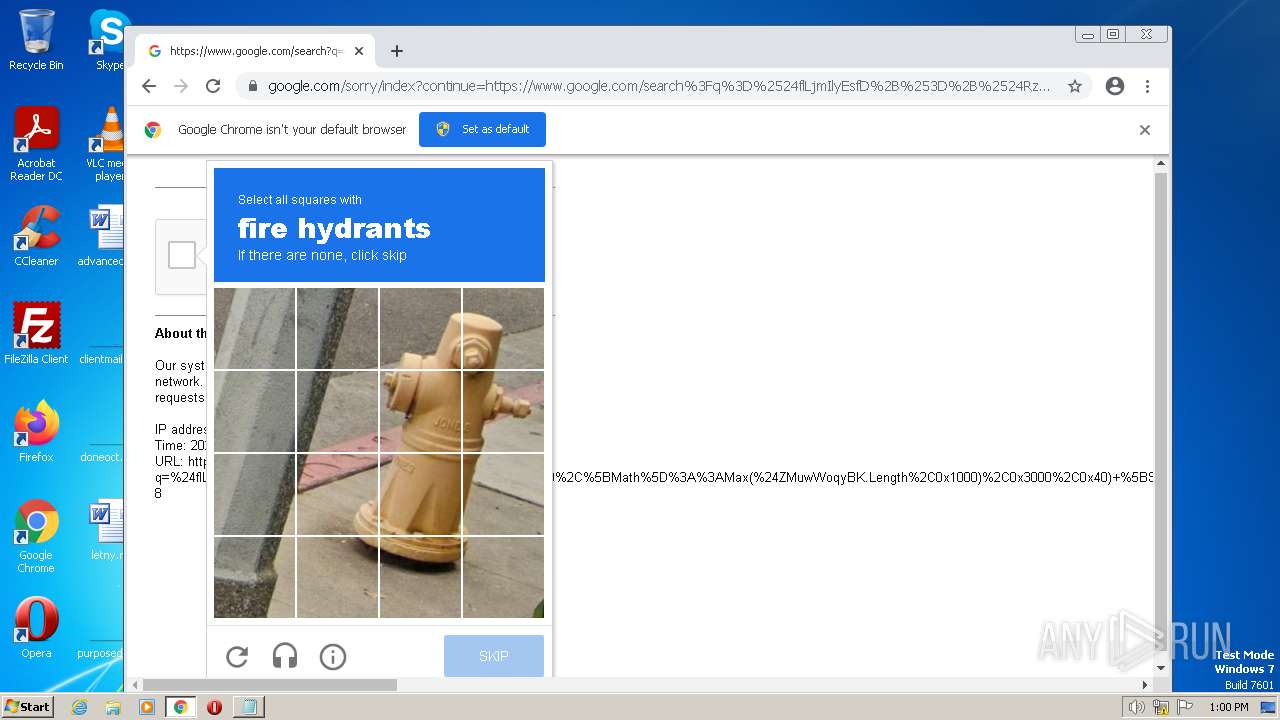Screen dimensions: 1280x720
Task: Click volume icon in system tray
Action: click(x=1136, y=707)
